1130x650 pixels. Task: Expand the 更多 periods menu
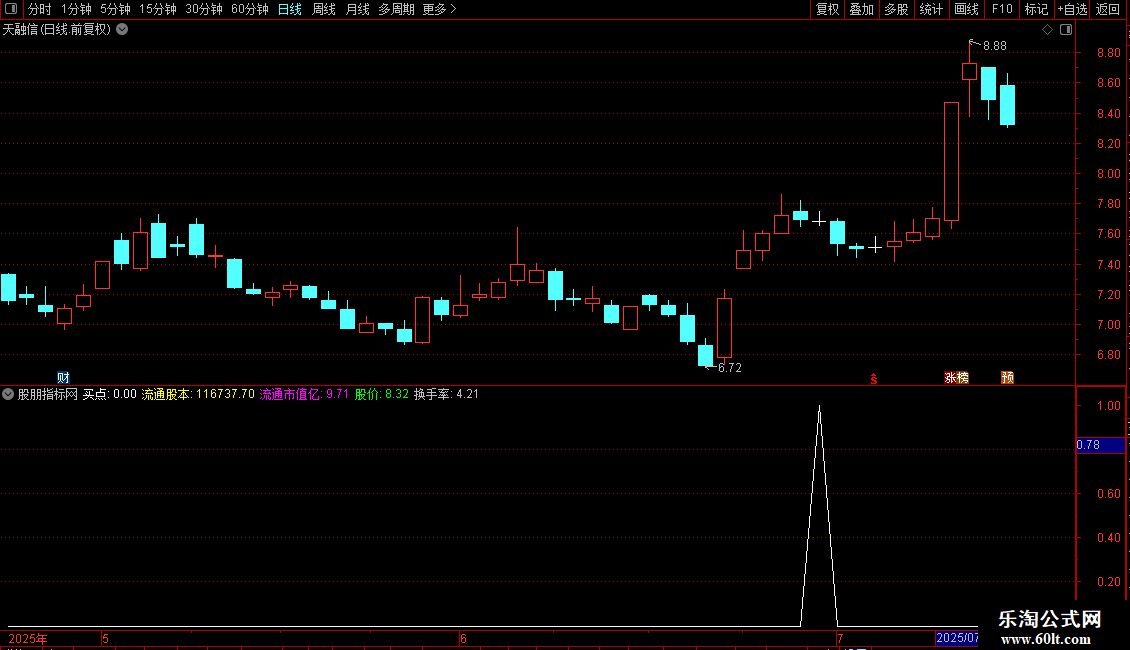[x=439, y=9]
